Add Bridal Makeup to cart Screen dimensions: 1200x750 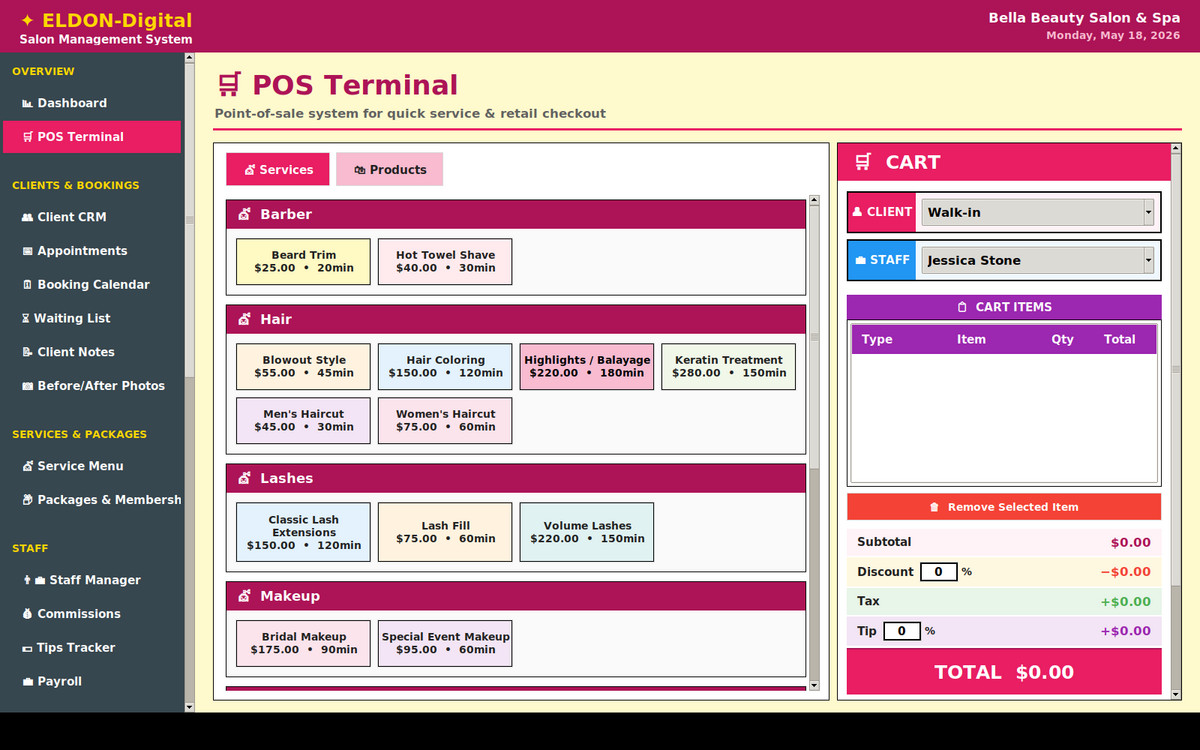click(x=303, y=643)
